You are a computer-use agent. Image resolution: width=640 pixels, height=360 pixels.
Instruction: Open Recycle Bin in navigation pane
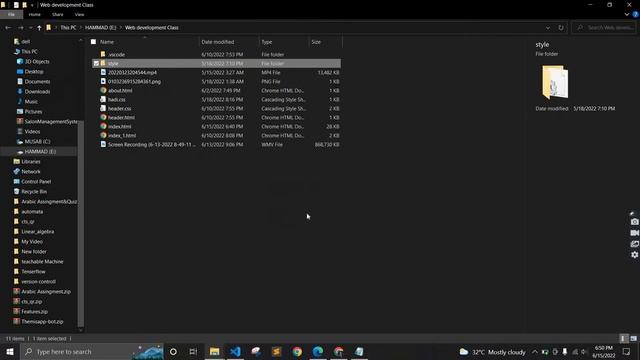(34, 191)
